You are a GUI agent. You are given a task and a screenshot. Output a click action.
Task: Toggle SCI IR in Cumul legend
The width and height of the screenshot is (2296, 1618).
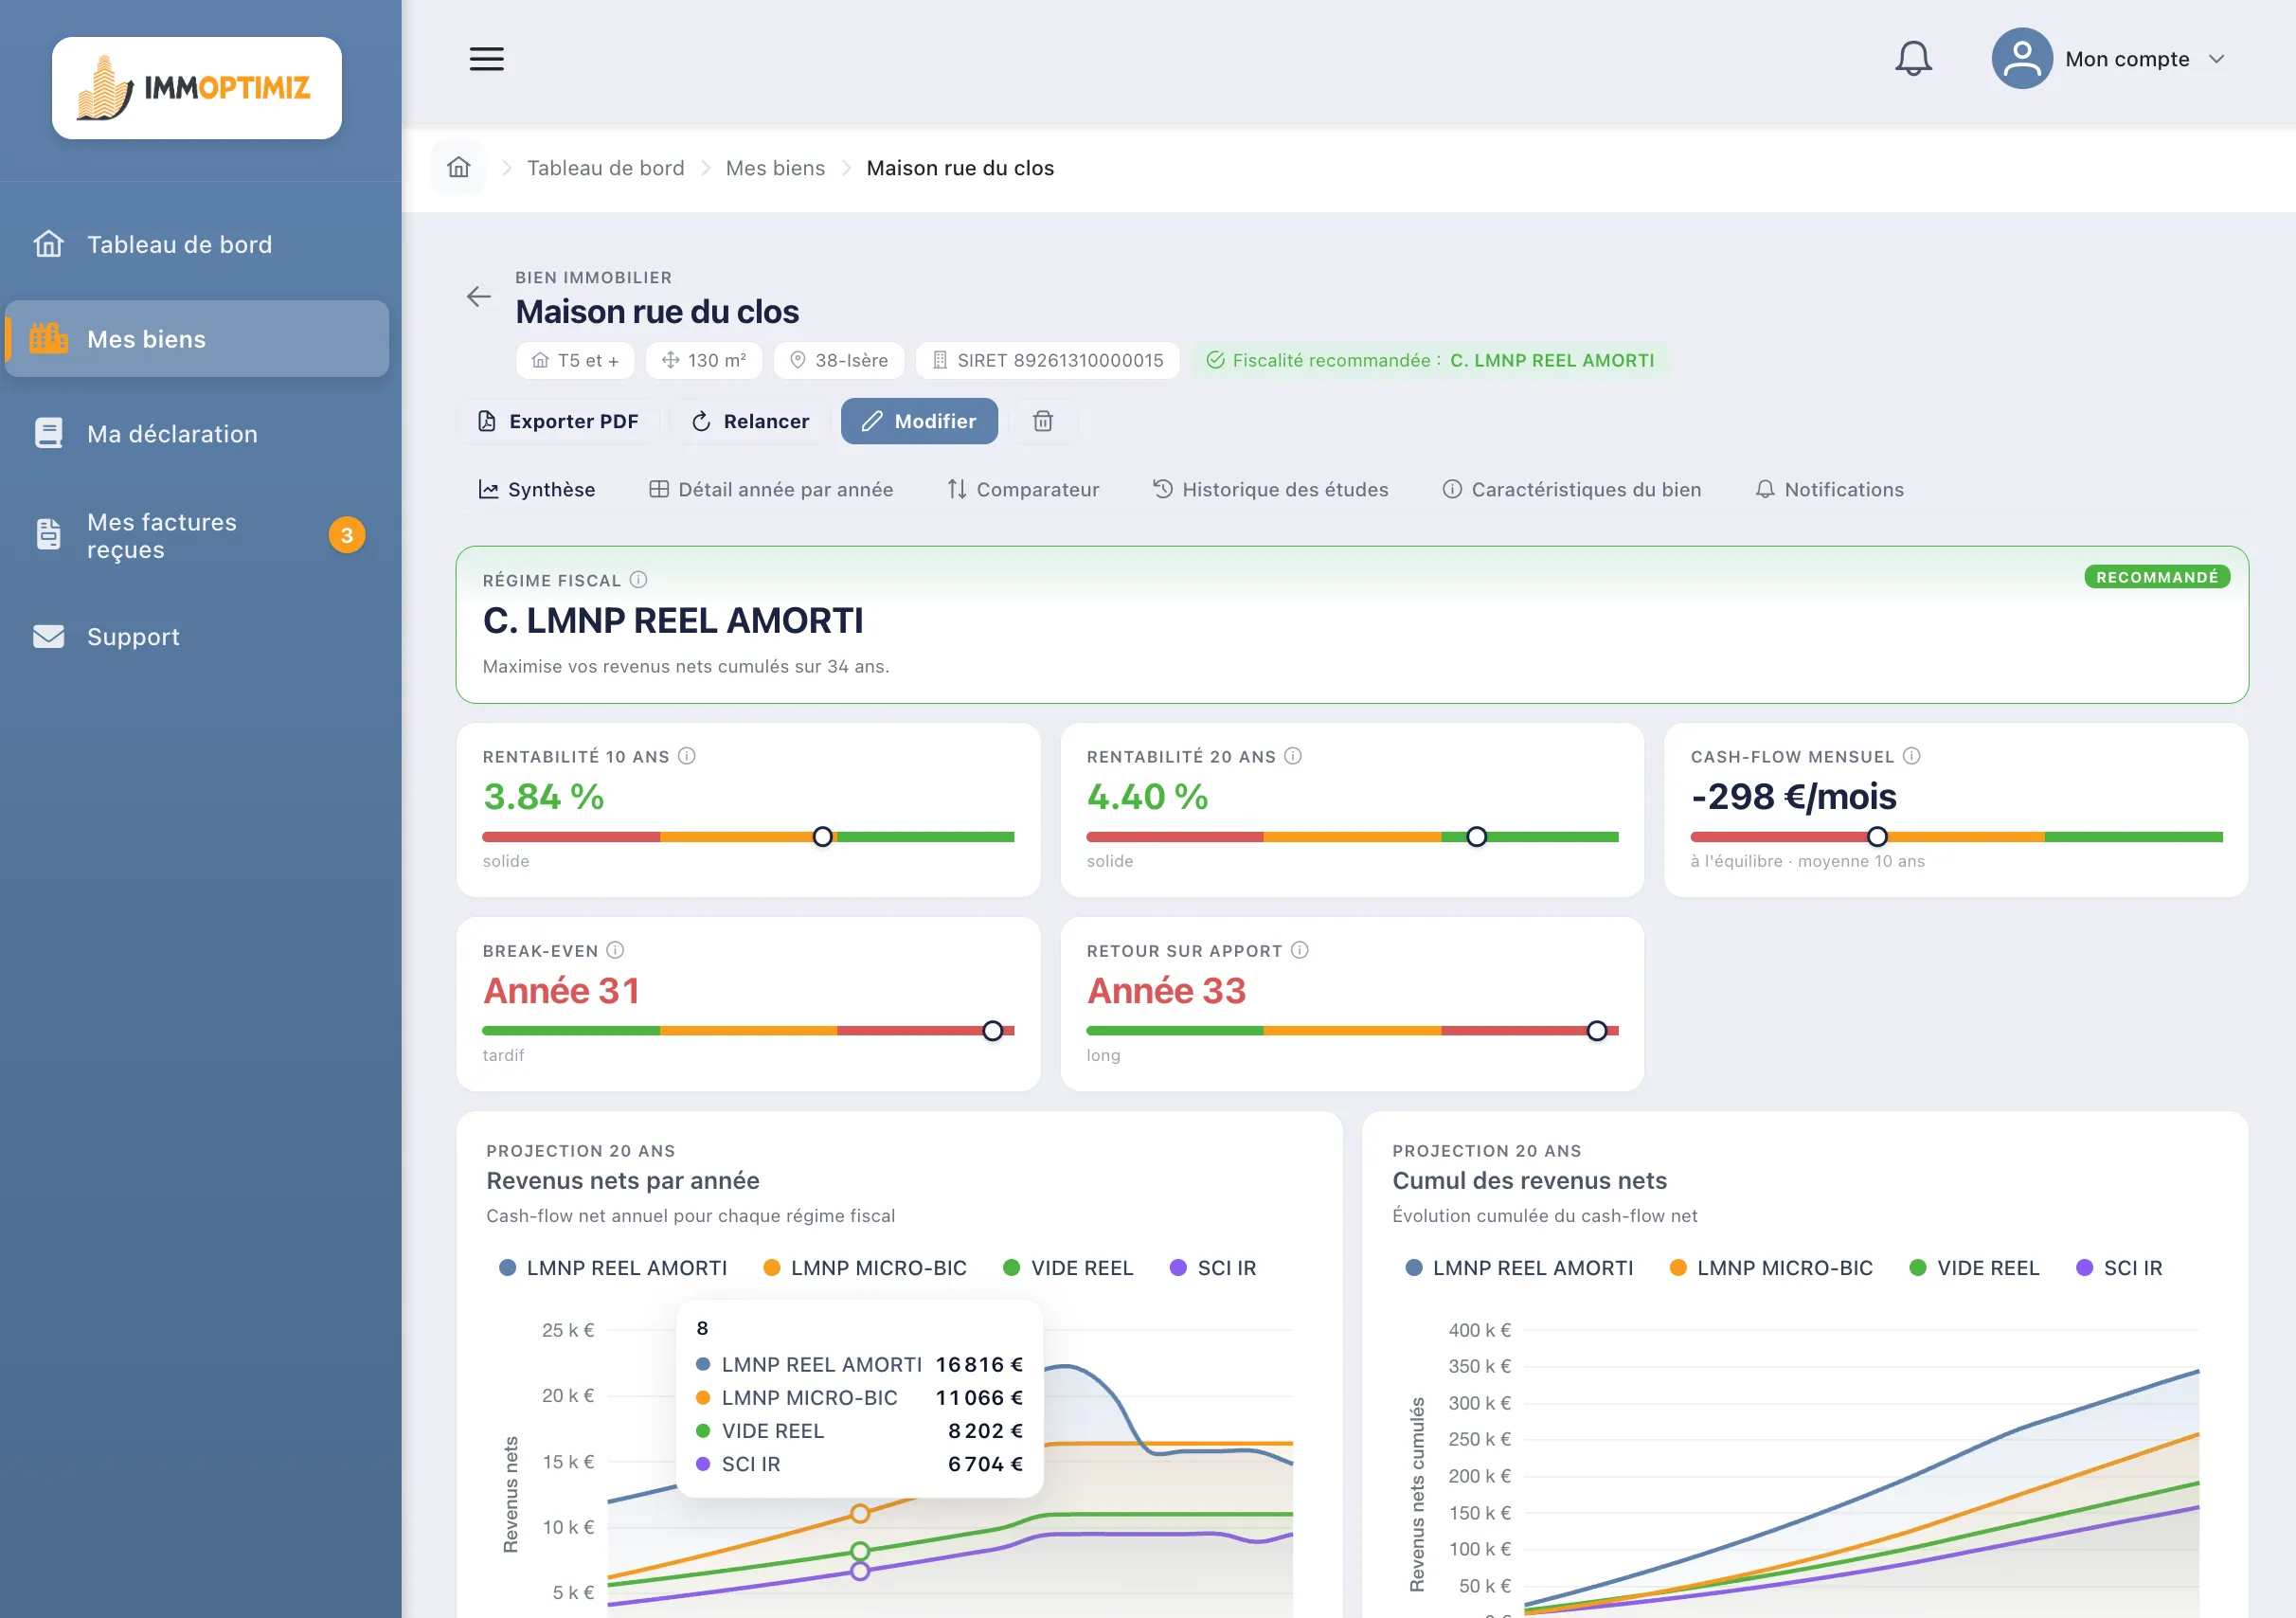[x=2119, y=1268]
